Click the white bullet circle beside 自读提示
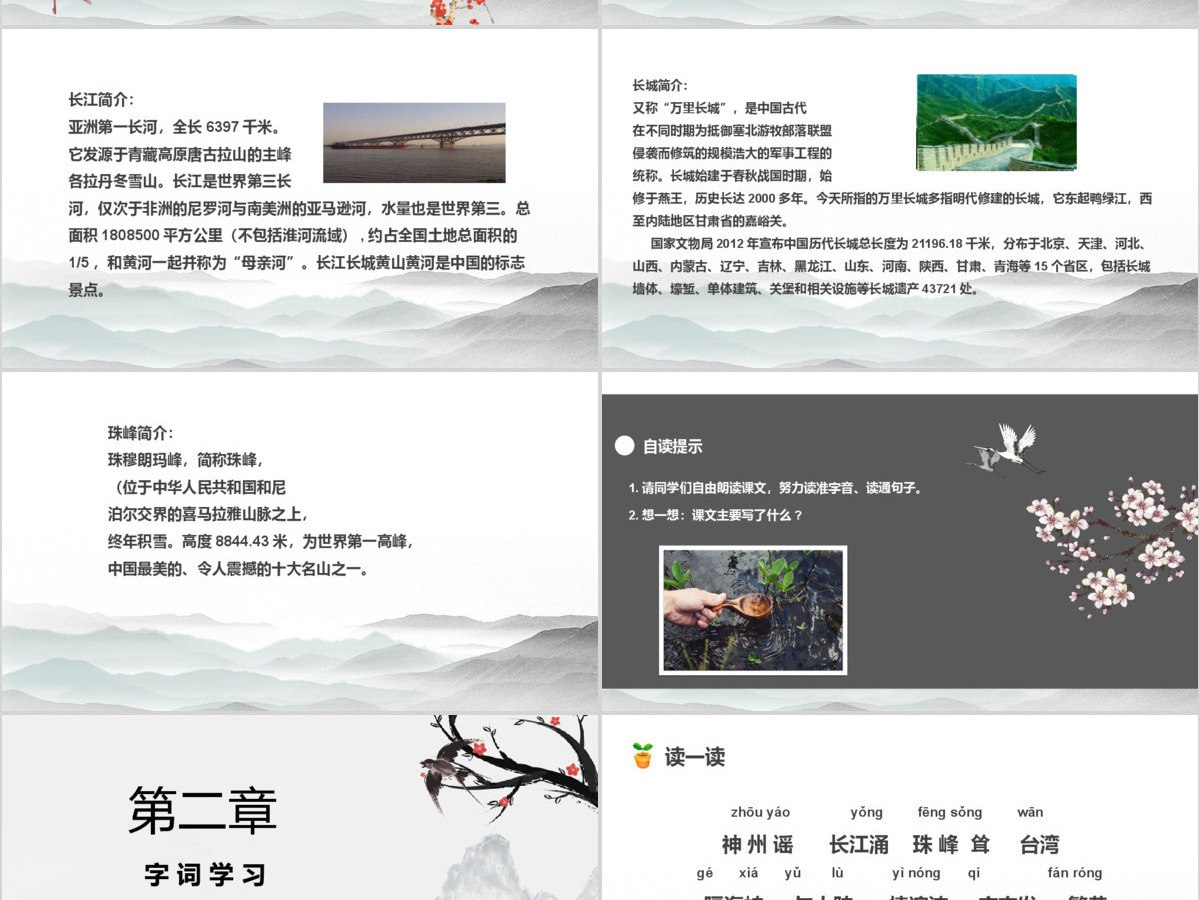1200x900 pixels. [624, 446]
